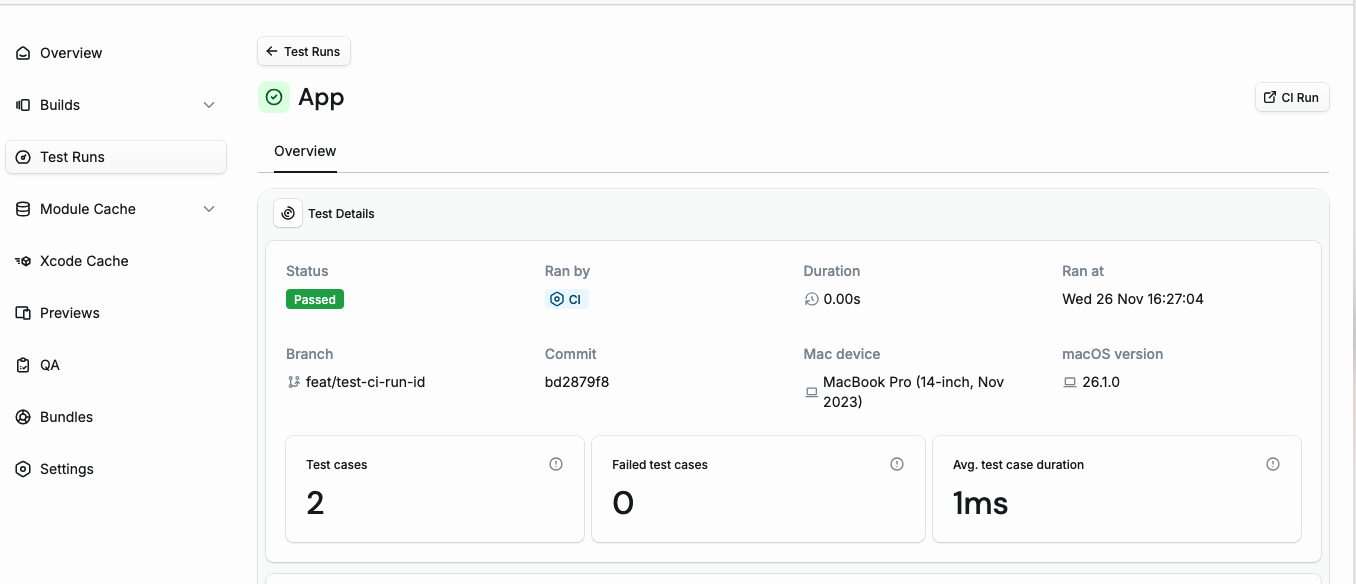Collapse the Module Cache section

tap(208, 208)
